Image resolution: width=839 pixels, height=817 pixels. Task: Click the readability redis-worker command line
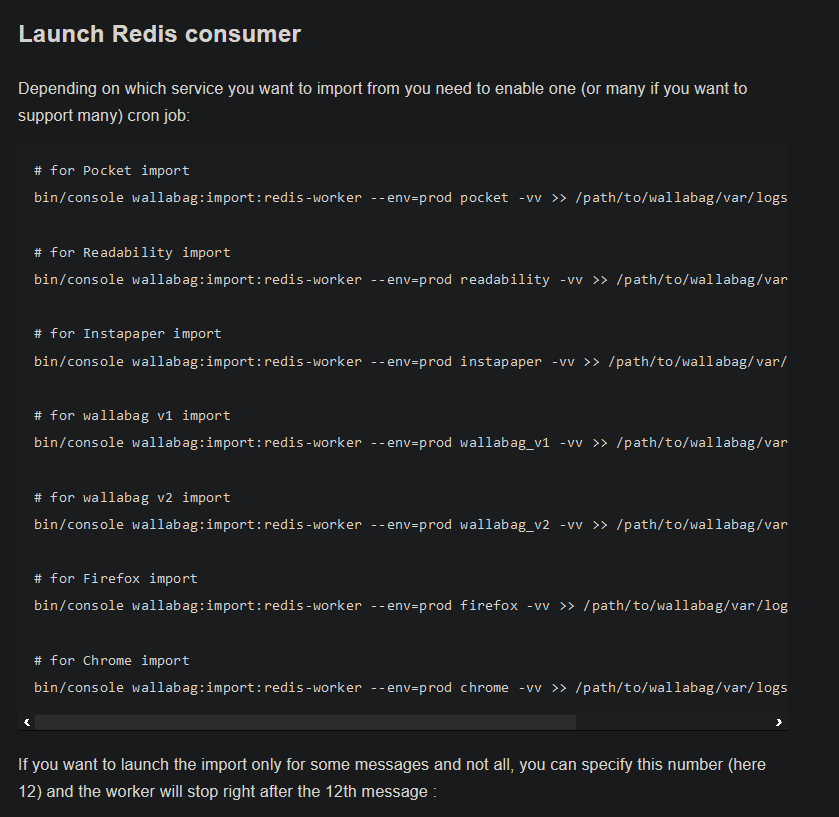click(410, 279)
